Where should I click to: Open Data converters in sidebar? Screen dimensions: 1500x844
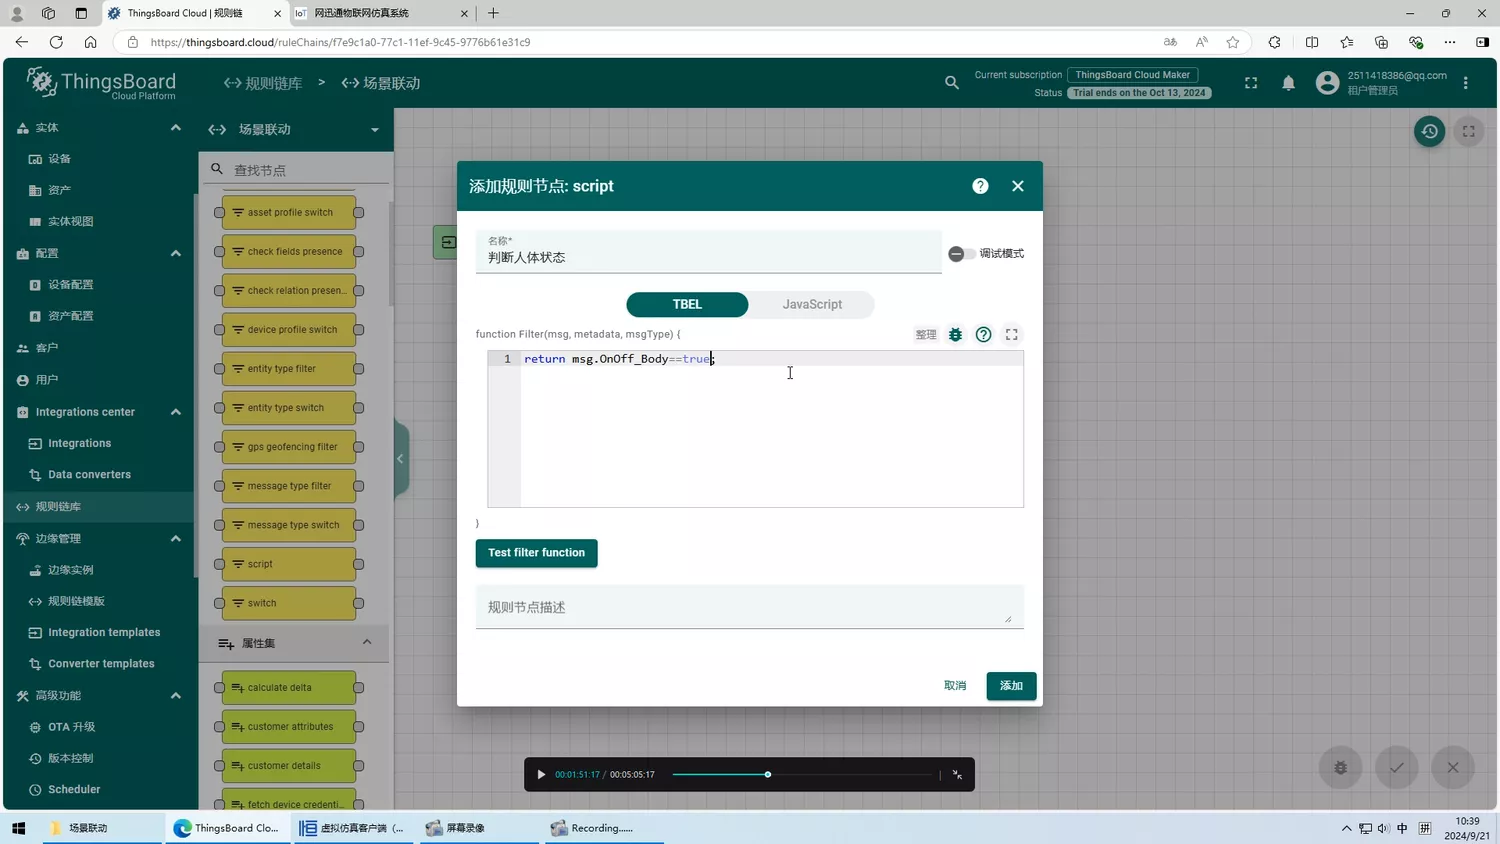pyautogui.click(x=89, y=475)
